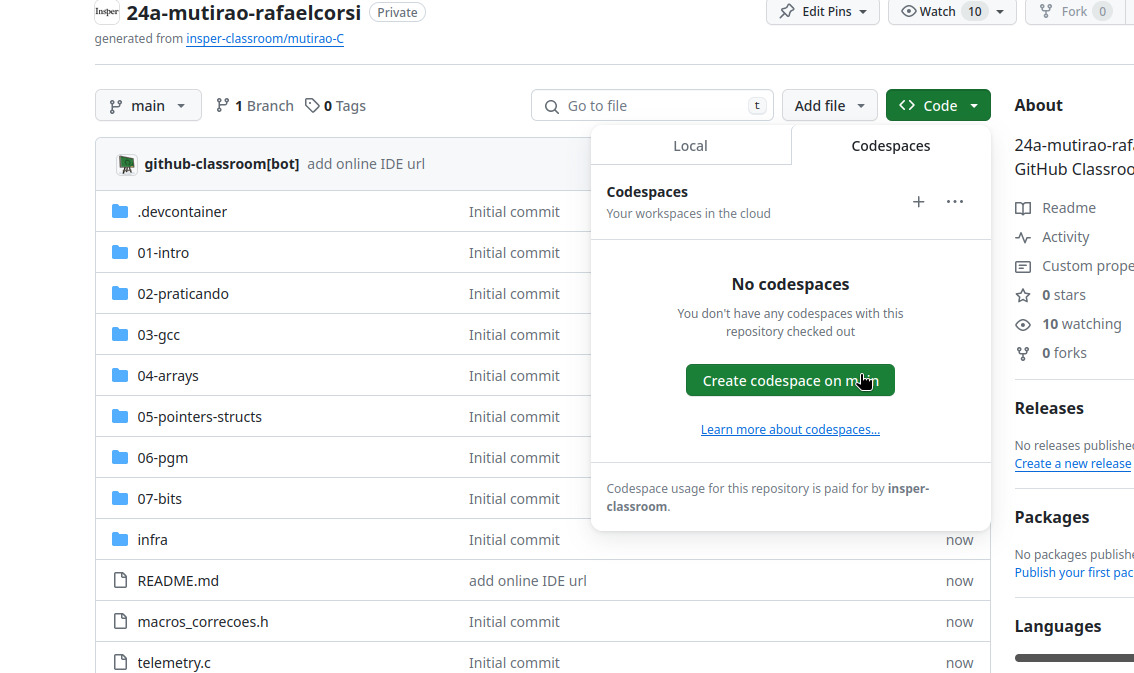Viewport: 1134px width, 673px height.
Task: Expand the Add file dropdown
Action: (830, 106)
